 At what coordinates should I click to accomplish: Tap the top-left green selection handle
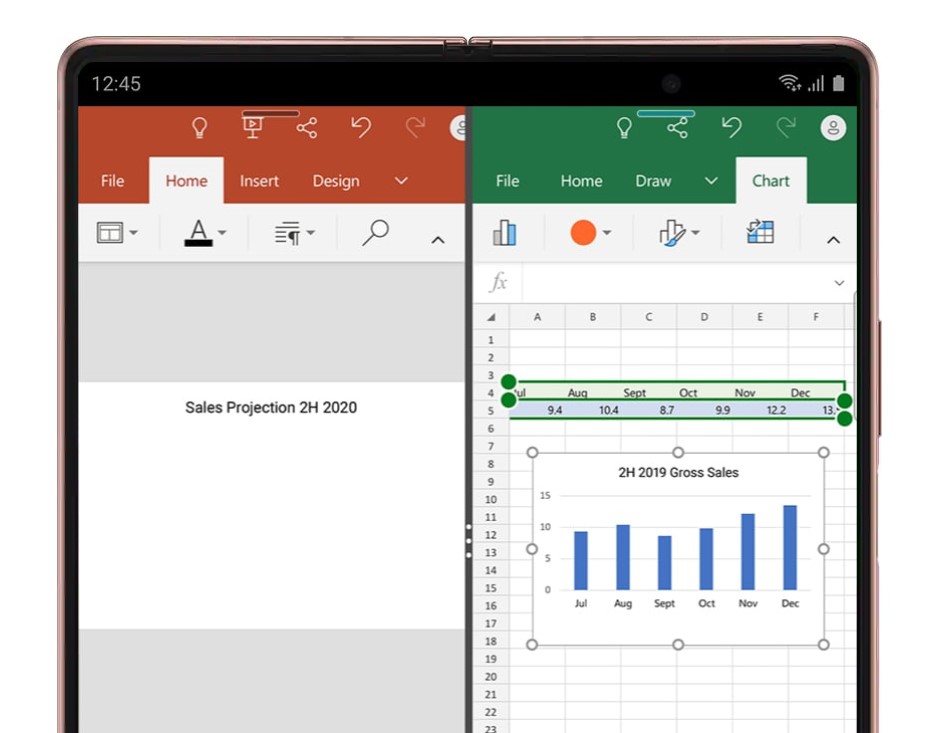coord(508,381)
